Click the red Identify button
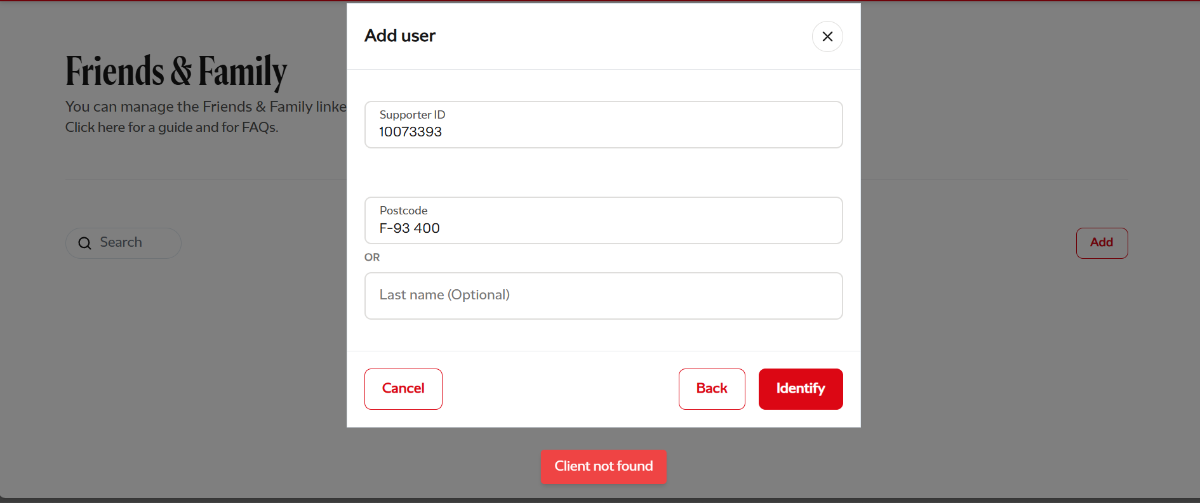1200x503 pixels. [800, 389]
